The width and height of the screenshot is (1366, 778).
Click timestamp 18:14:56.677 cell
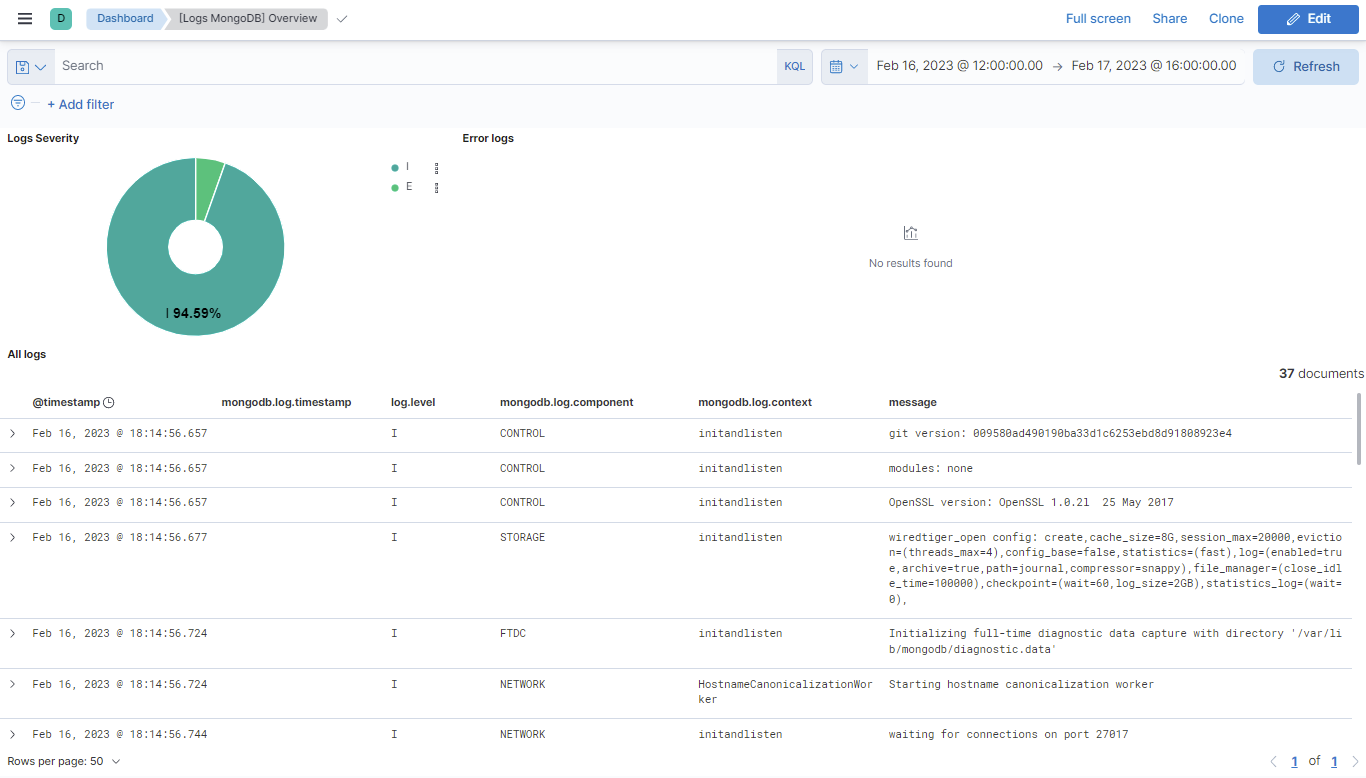120,537
